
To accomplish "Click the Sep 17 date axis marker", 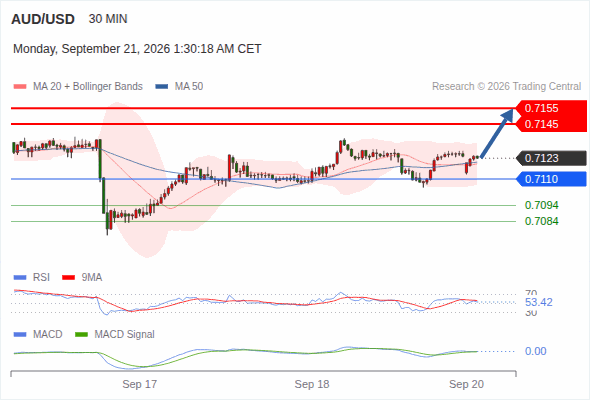I will click(x=140, y=384).
